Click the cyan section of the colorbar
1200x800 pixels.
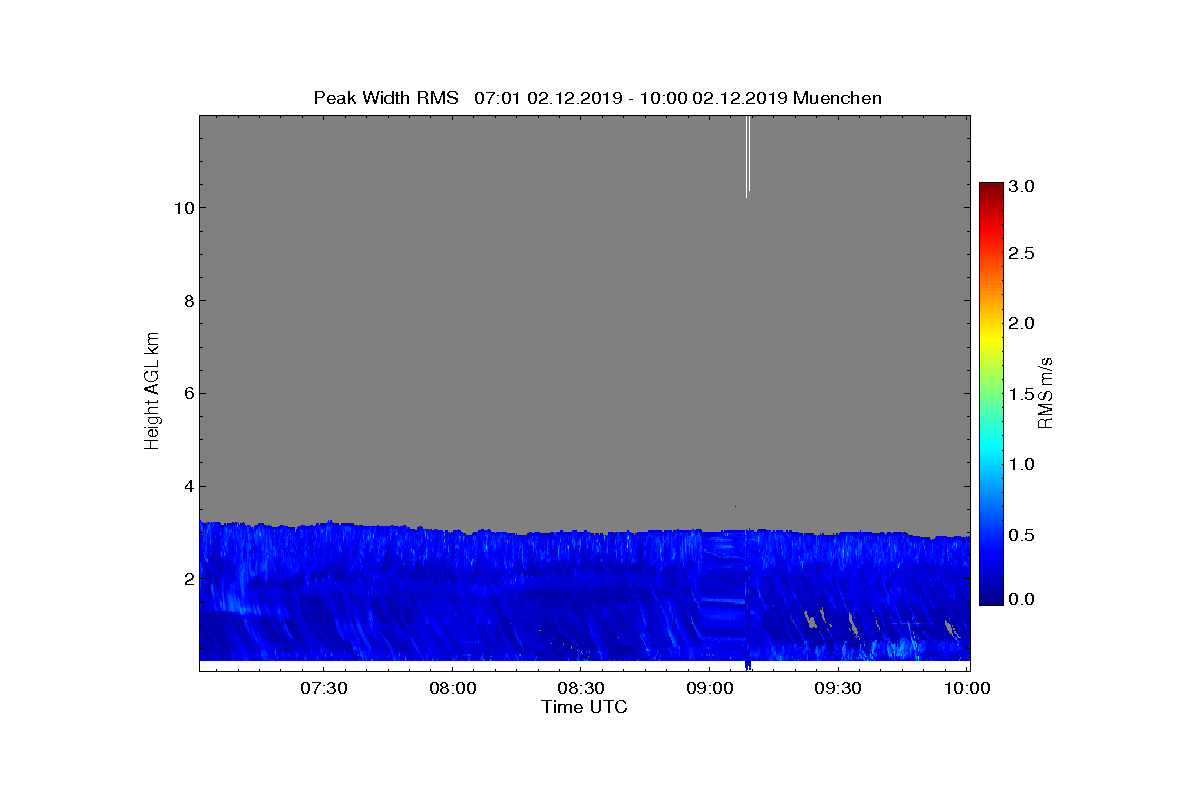990,448
